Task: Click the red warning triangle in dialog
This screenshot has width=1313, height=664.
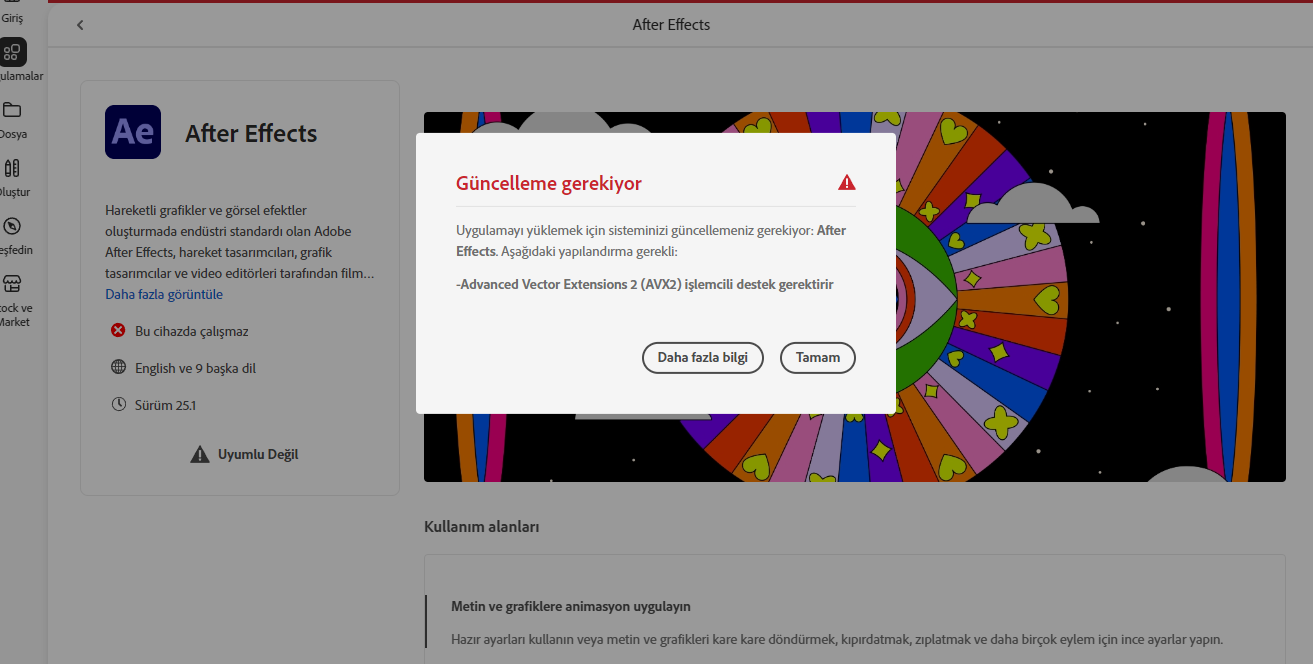Action: [847, 183]
